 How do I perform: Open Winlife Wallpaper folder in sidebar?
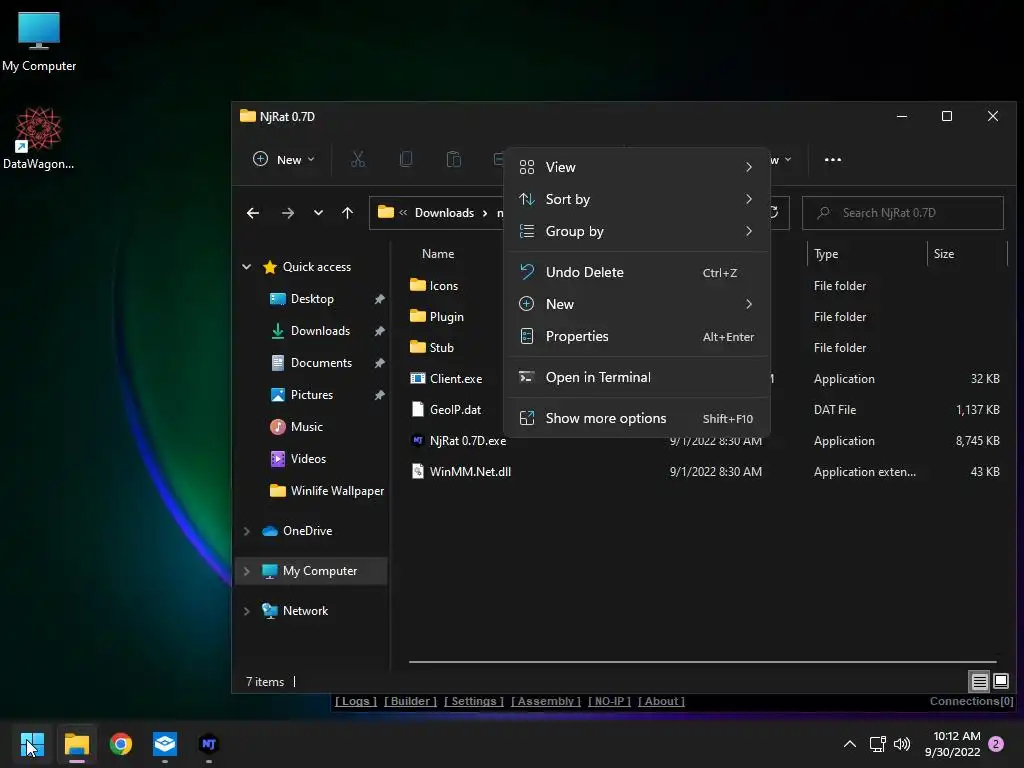[x=337, y=490]
